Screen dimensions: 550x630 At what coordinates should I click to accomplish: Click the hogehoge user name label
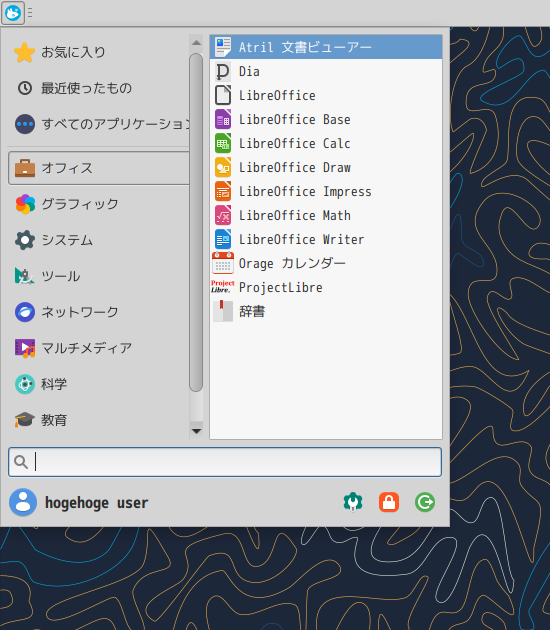tap(96, 503)
